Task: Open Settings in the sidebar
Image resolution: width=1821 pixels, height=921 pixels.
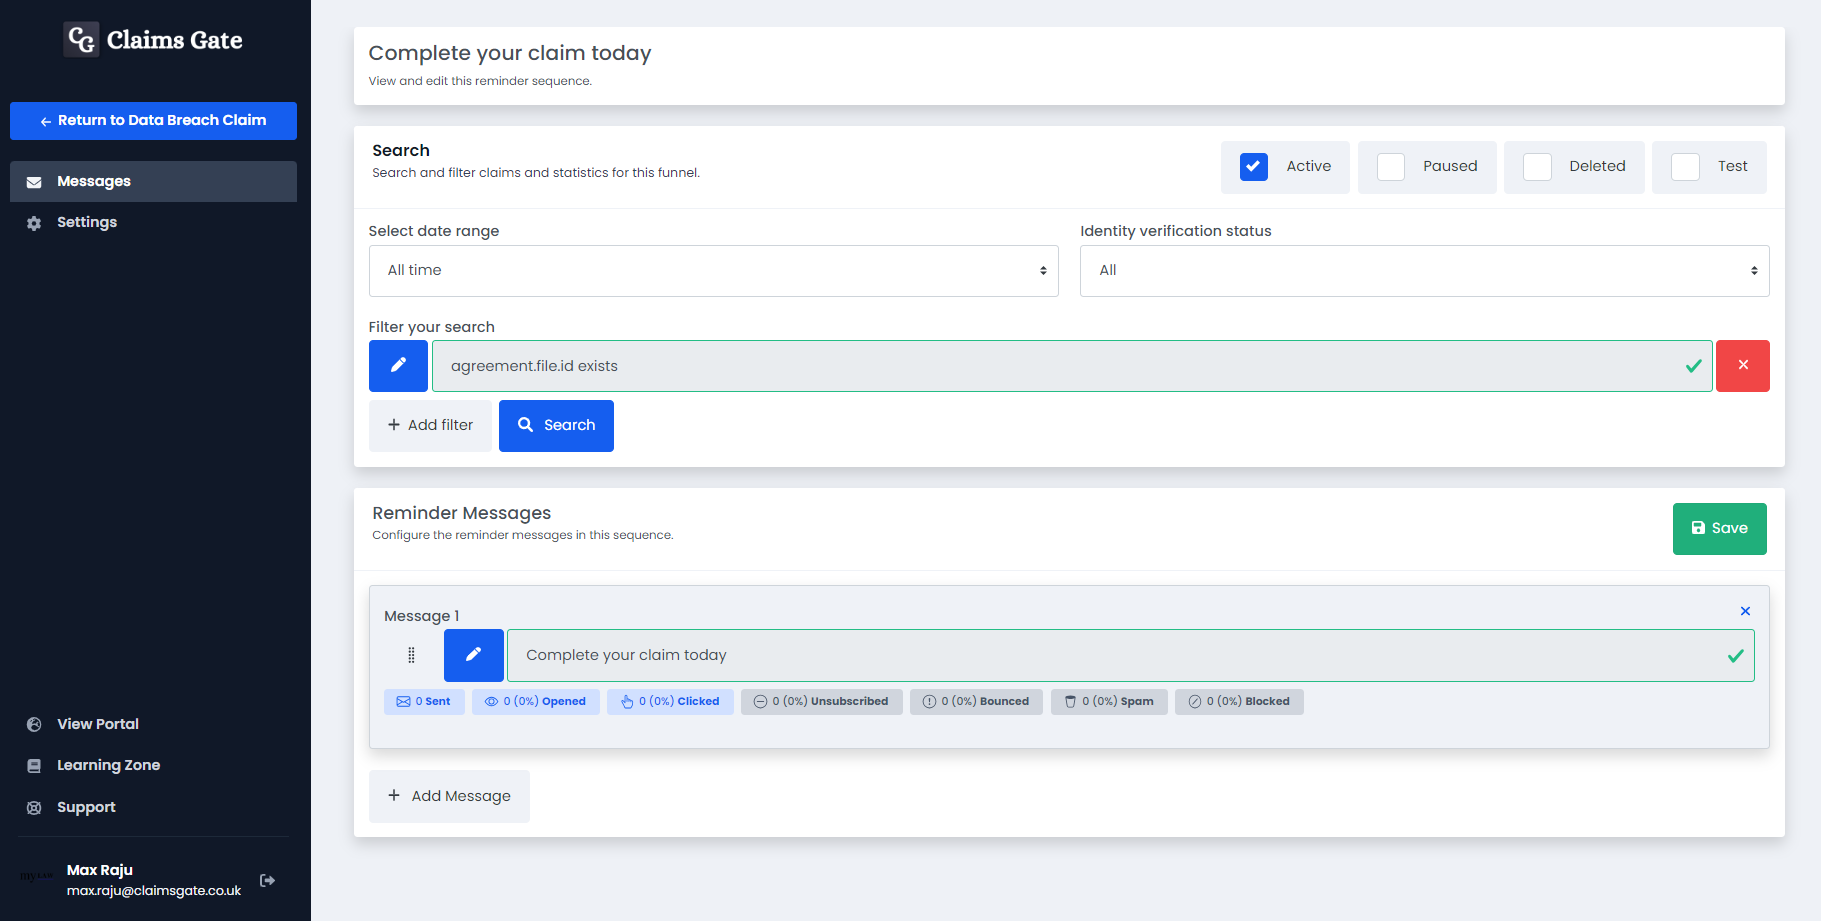Action: 87,222
